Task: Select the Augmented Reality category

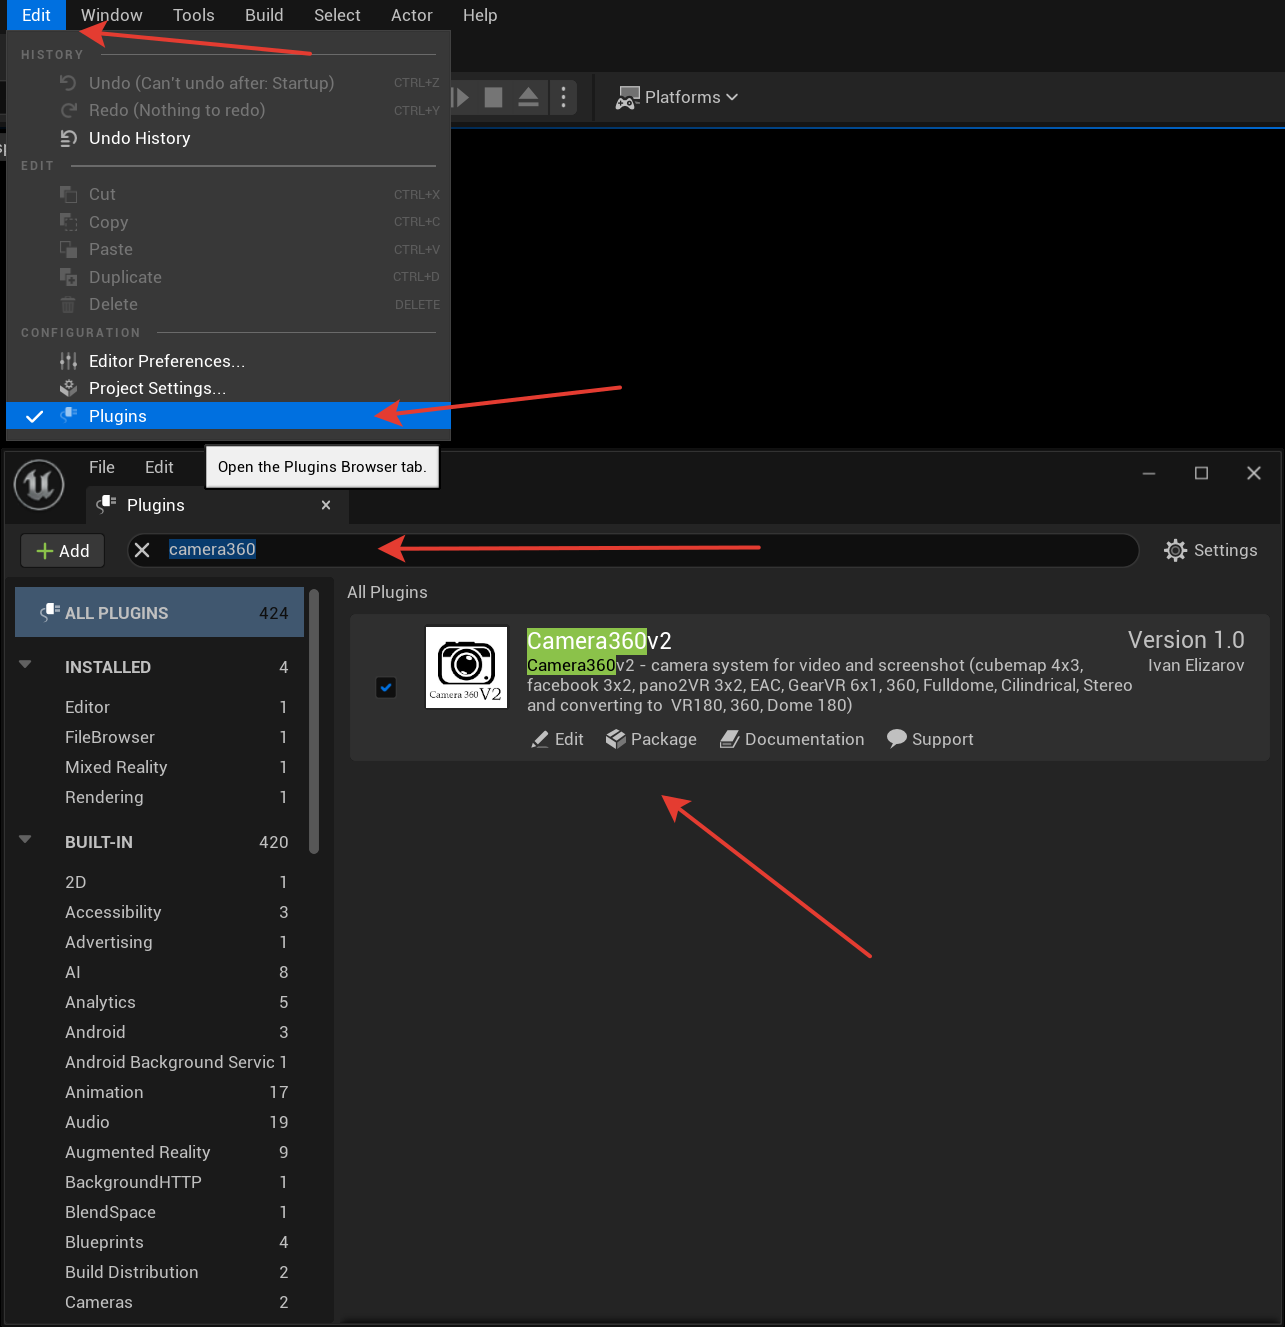Action: tap(160, 1152)
